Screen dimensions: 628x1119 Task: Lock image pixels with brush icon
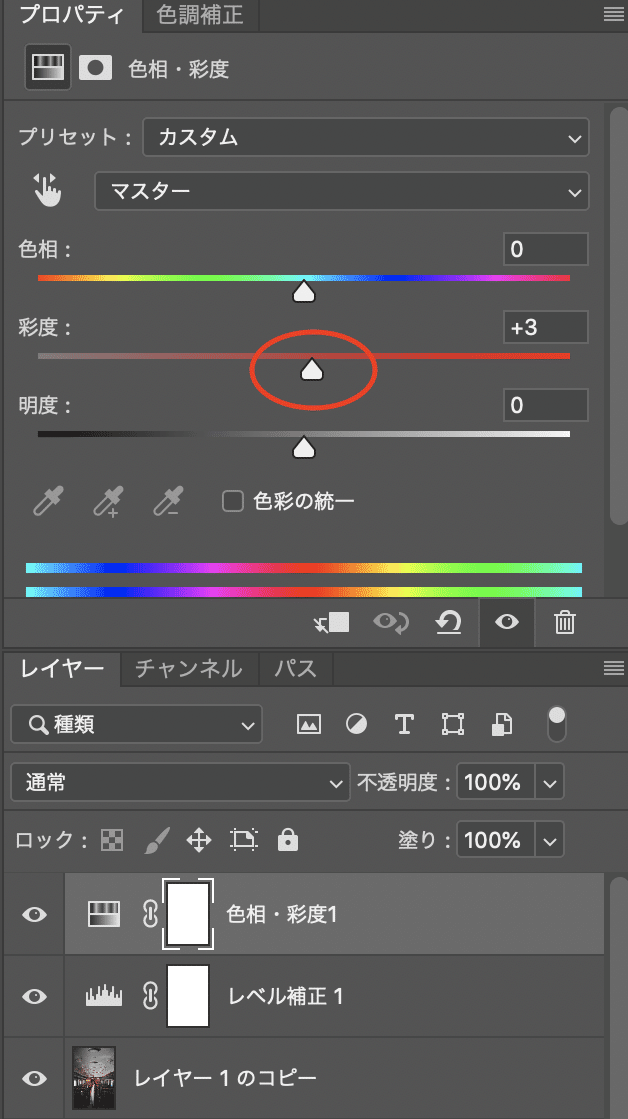(x=156, y=840)
